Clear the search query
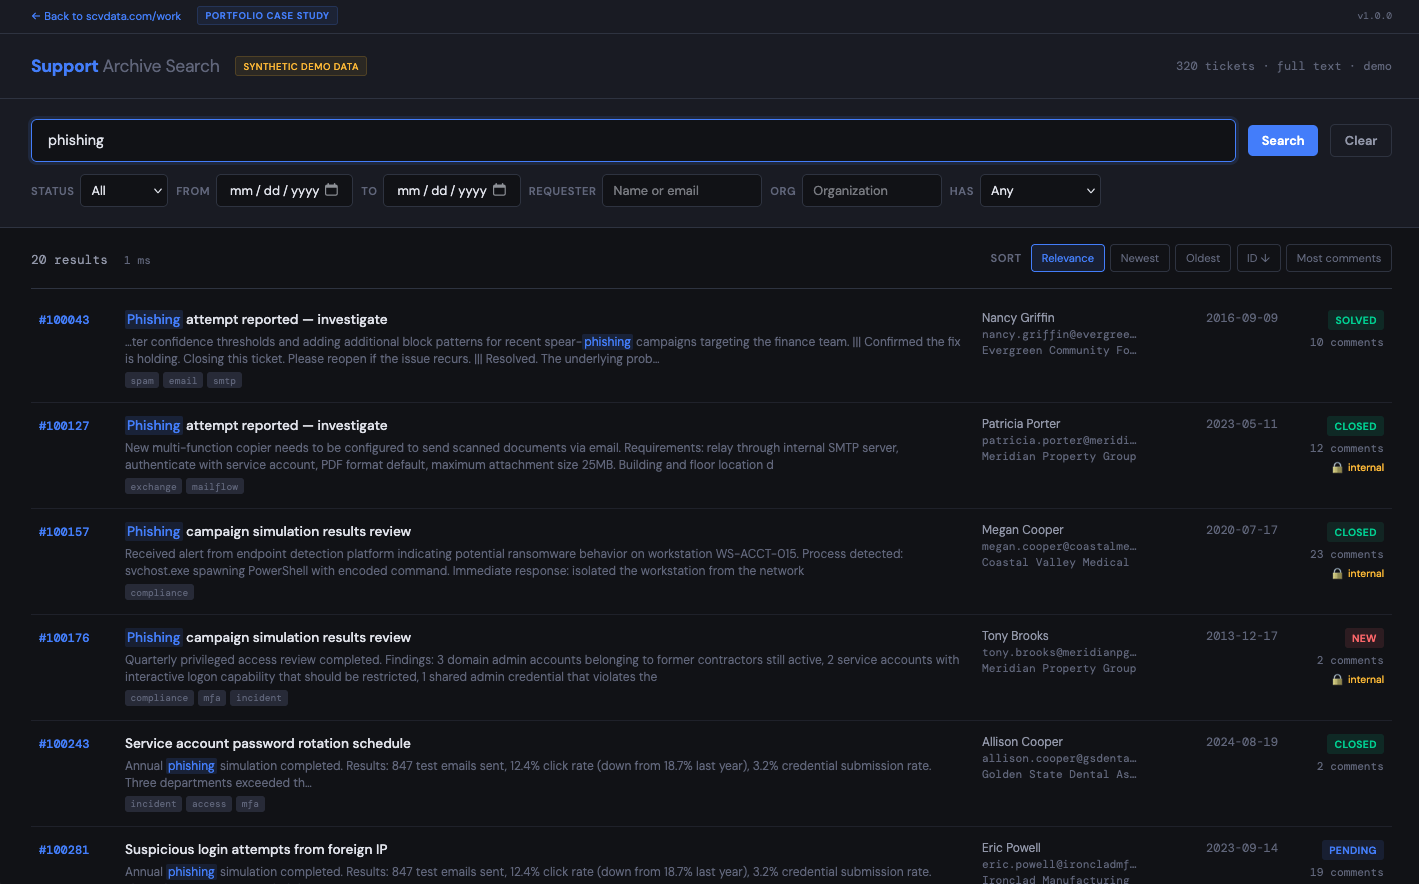 pos(1360,141)
